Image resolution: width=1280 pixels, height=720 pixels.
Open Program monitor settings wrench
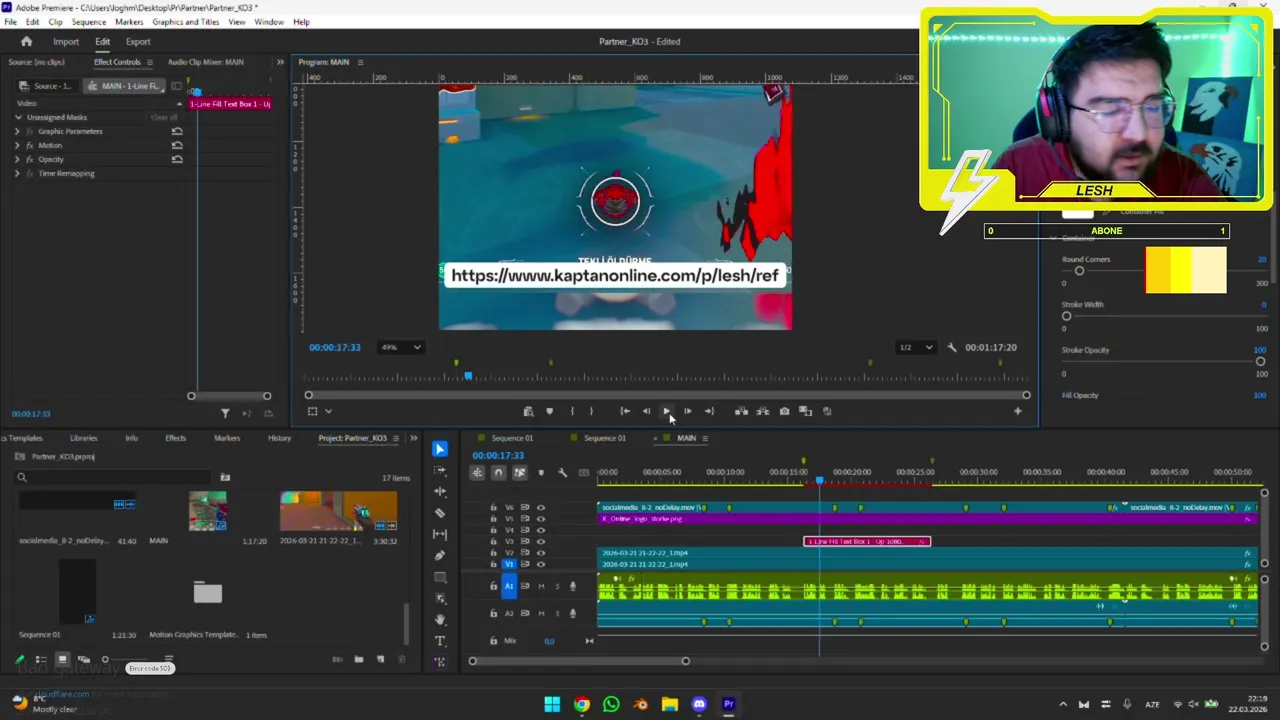(952, 347)
